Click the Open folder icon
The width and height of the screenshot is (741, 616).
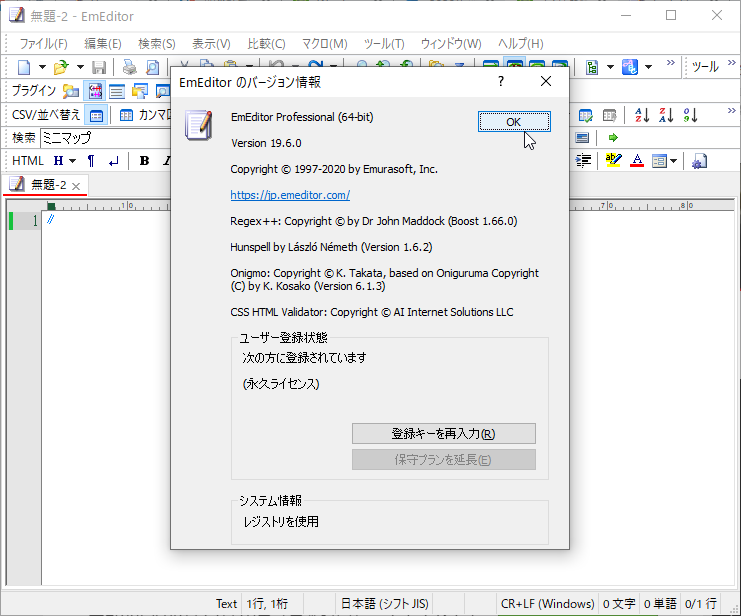(x=61, y=67)
